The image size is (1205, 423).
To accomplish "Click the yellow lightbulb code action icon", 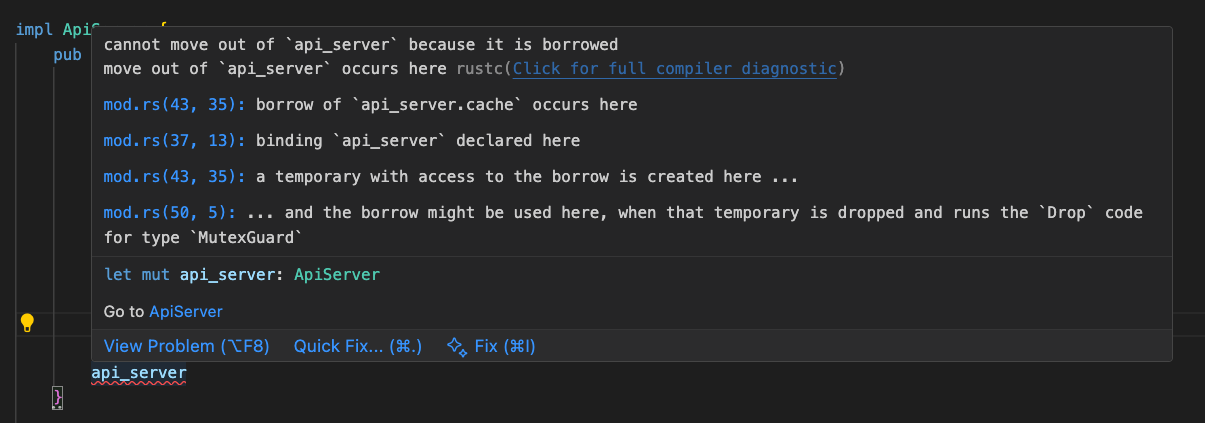I will point(27,322).
